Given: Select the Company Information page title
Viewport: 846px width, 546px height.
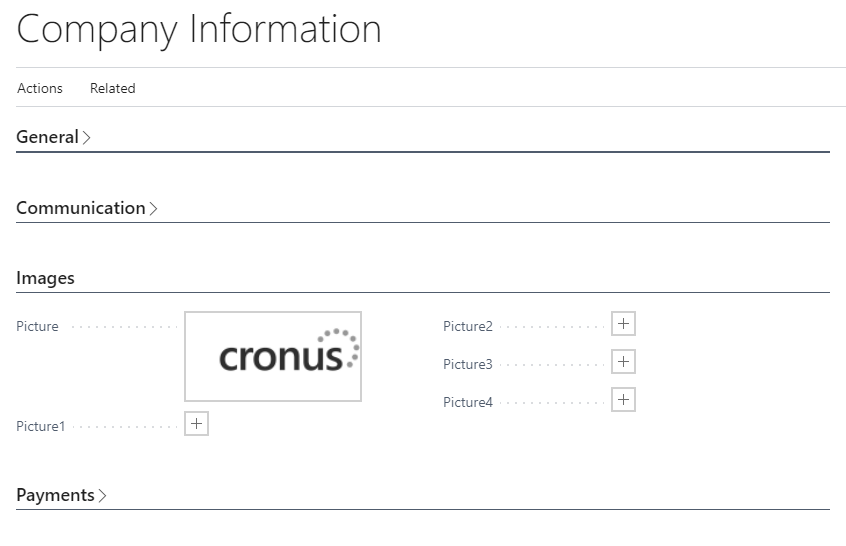Looking at the screenshot, I should pos(199,30).
